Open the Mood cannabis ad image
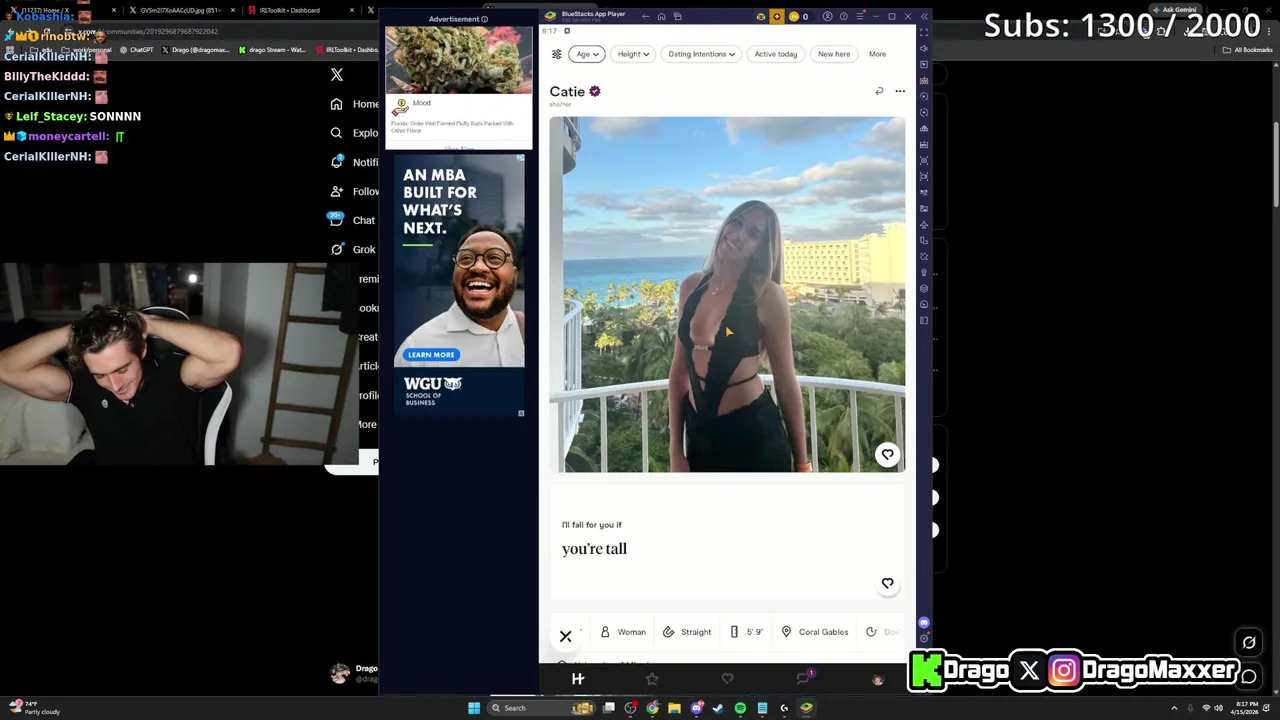 click(459, 60)
